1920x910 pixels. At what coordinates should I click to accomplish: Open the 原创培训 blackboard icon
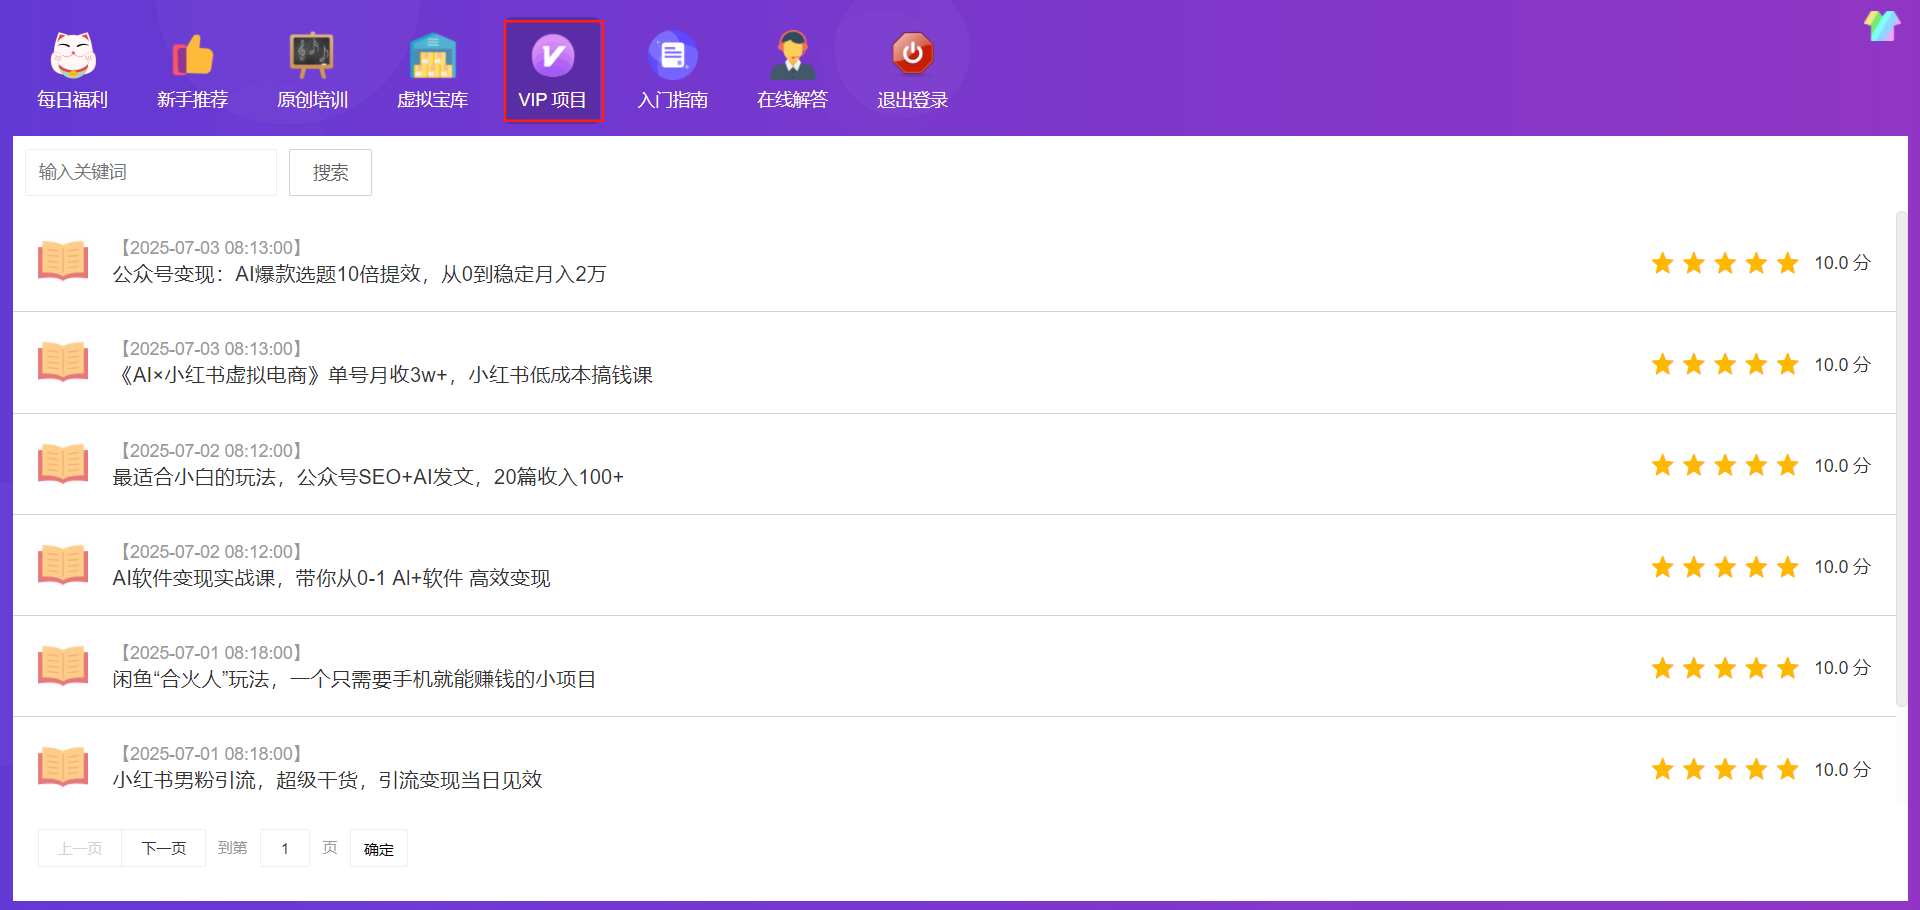[312, 54]
